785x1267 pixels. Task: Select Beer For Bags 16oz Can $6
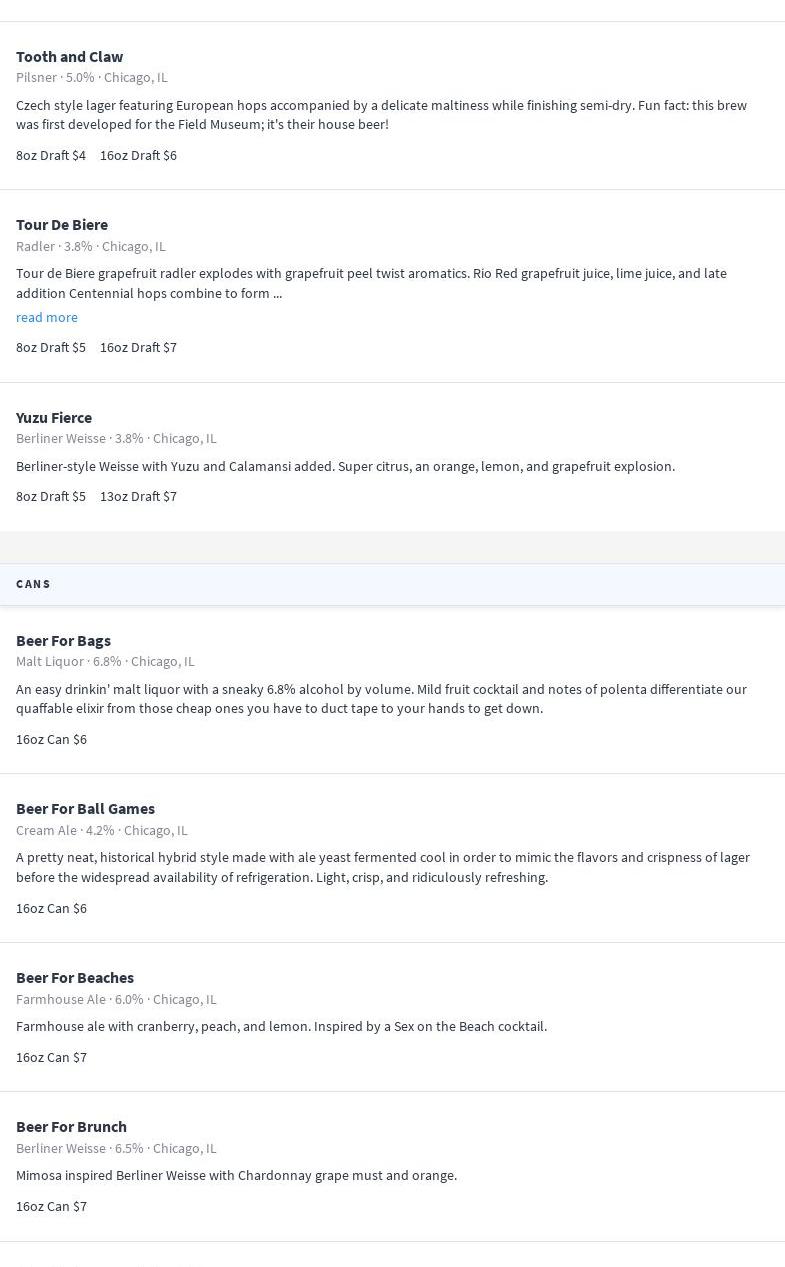click(51, 739)
